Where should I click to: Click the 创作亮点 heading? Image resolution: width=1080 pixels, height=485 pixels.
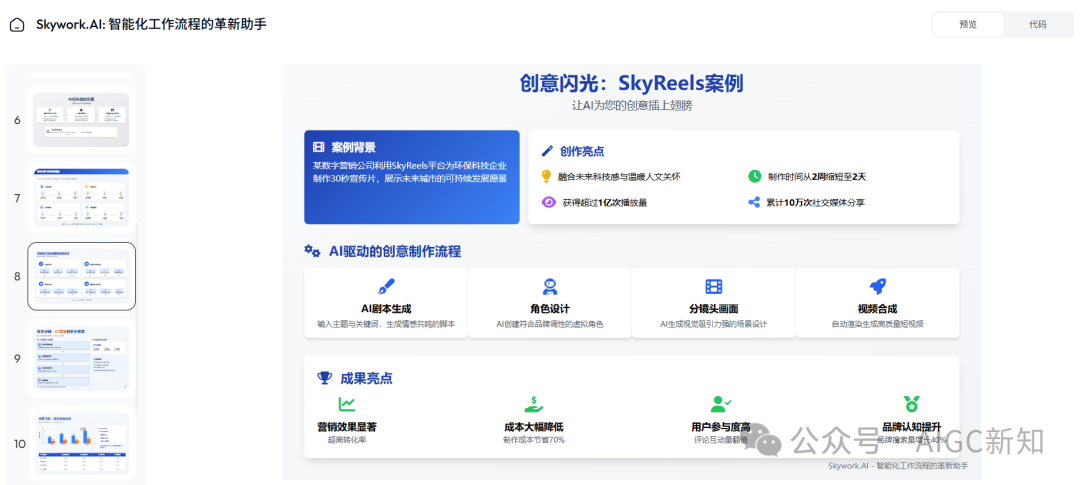[582, 151]
